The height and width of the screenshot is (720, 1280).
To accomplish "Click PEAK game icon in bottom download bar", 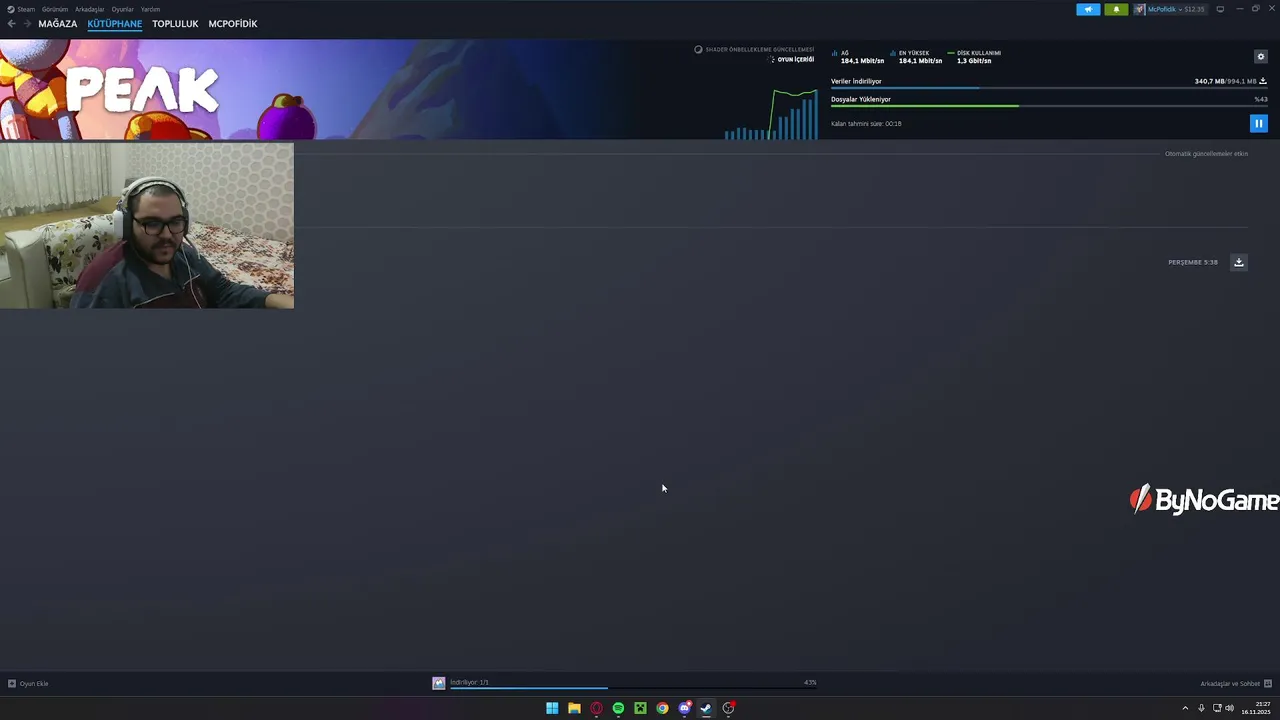I will point(439,683).
